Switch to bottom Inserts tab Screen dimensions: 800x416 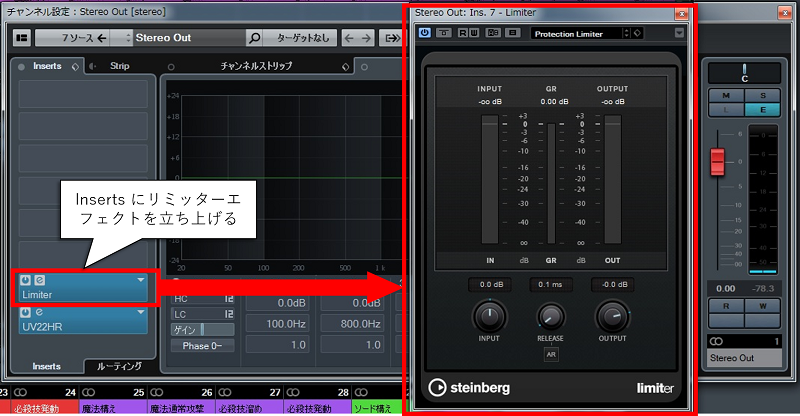click(46, 366)
